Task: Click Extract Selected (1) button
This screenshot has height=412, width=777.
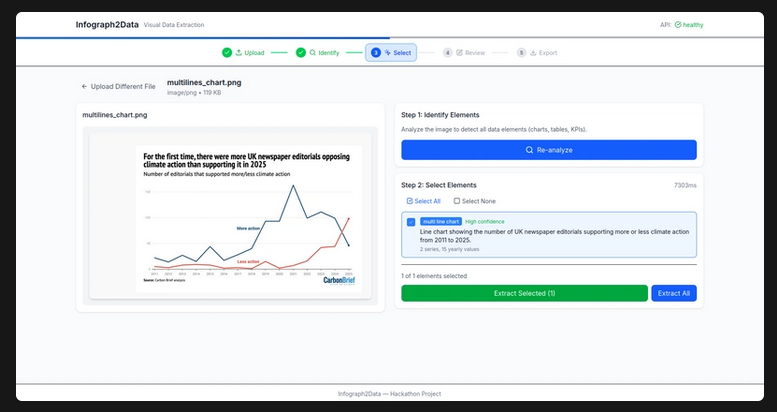Action: click(x=524, y=293)
